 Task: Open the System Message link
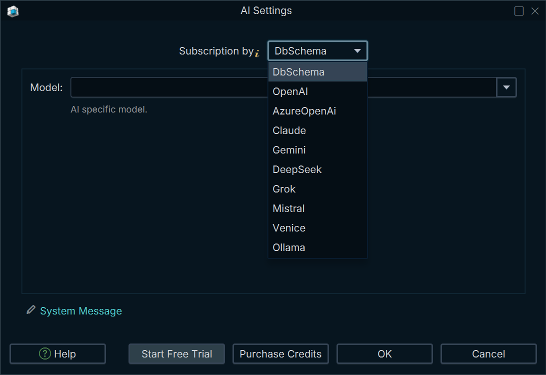pyautogui.click(x=81, y=311)
